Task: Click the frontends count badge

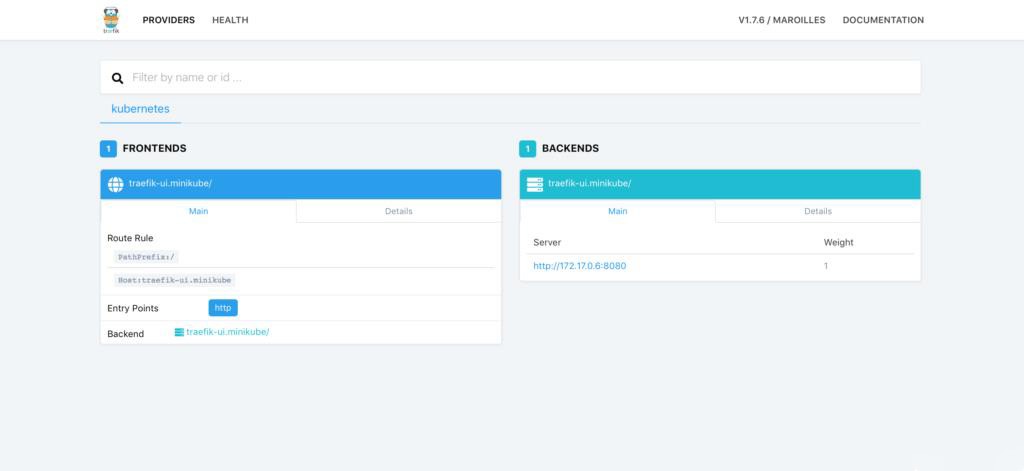Action: click(108, 149)
